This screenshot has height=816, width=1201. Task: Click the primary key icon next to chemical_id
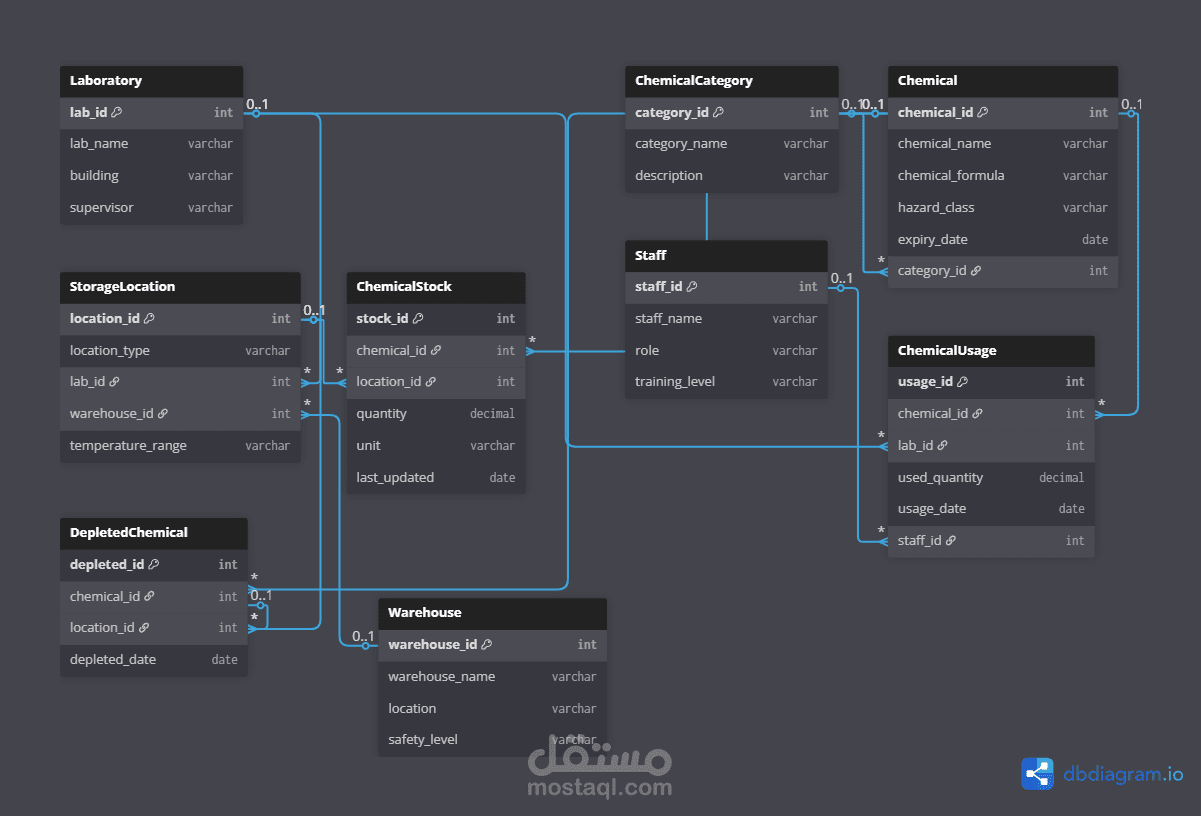point(983,112)
